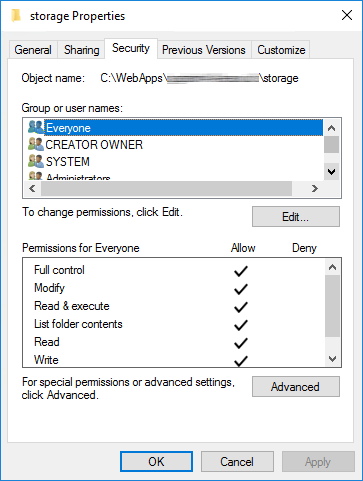Click the user list scroll right arrow
363x481 pixels.
click(315, 189)
